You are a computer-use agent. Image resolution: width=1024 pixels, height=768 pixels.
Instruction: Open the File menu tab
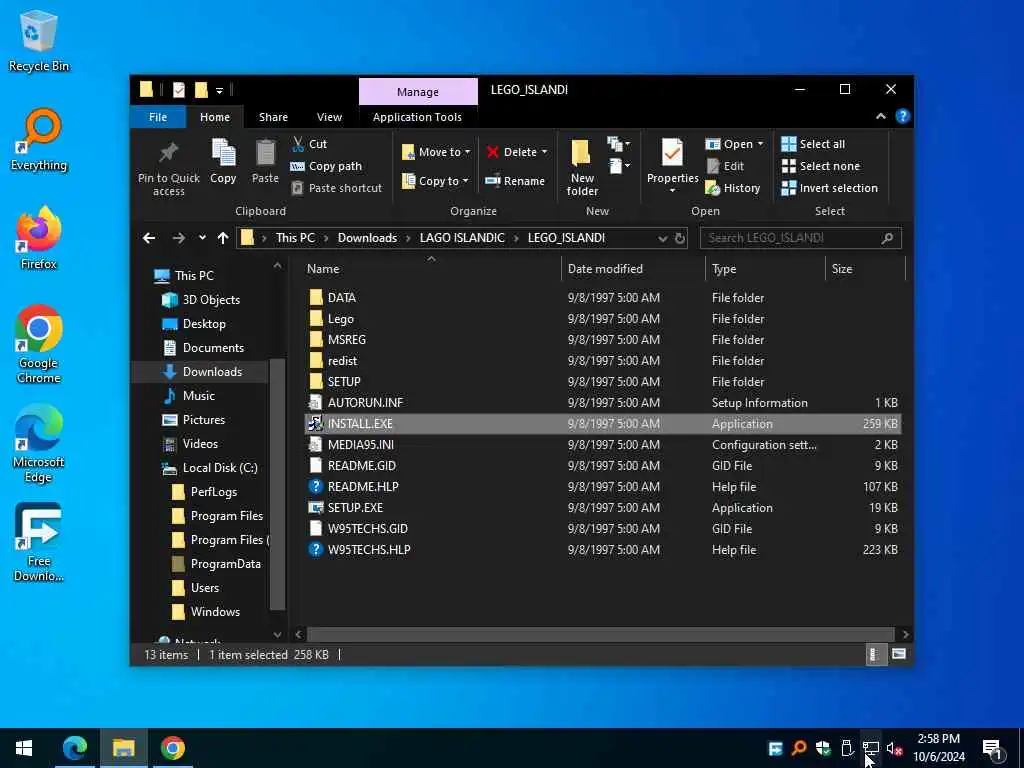158,117
